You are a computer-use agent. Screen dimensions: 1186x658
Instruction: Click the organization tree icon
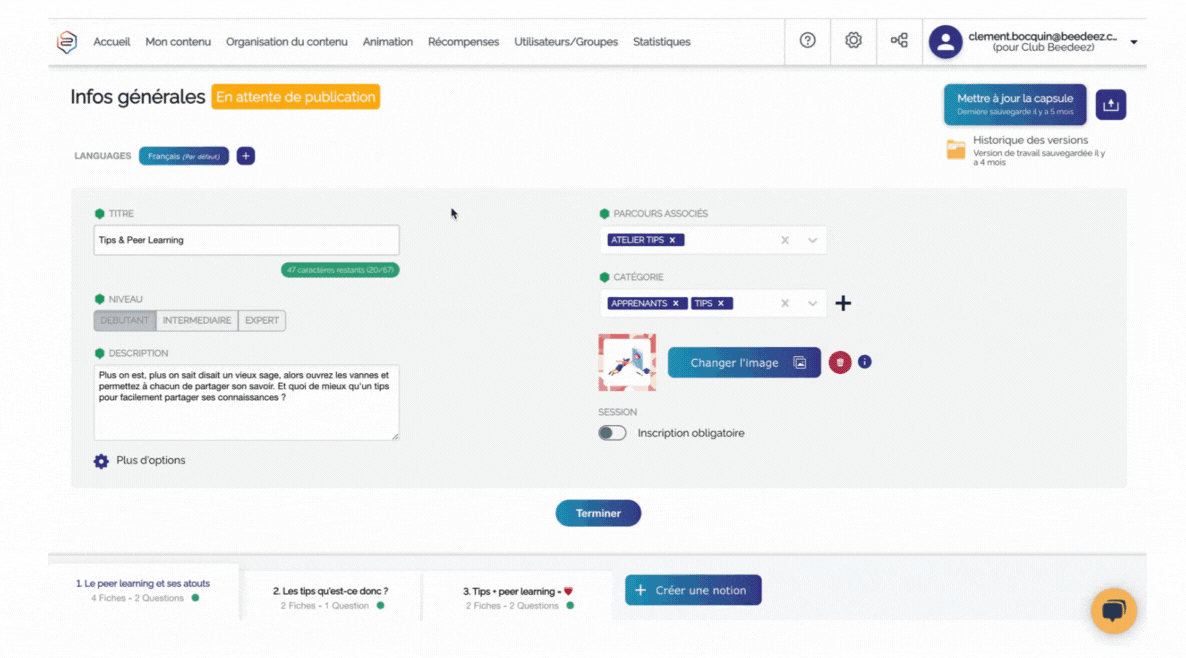[899, 41]
